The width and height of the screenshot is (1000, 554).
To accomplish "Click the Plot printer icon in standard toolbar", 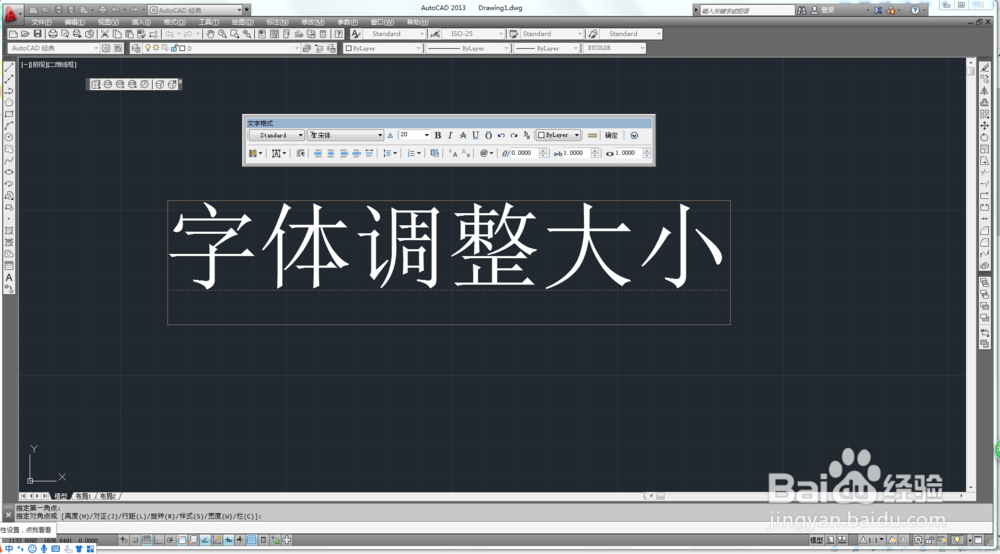I will coord(53,34).
